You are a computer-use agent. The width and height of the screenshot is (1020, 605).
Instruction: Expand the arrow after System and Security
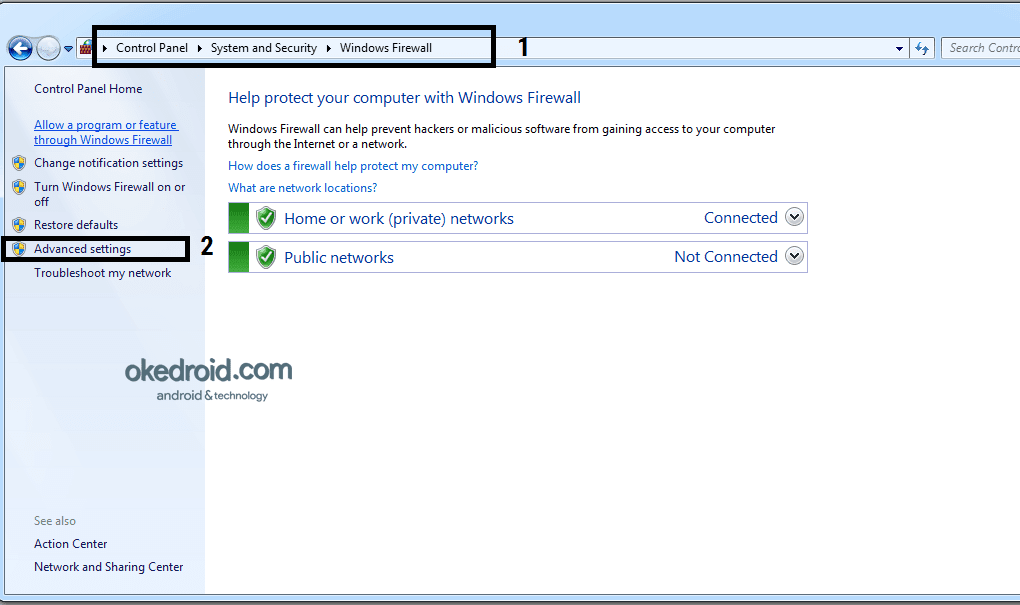(x=329, y=48)
